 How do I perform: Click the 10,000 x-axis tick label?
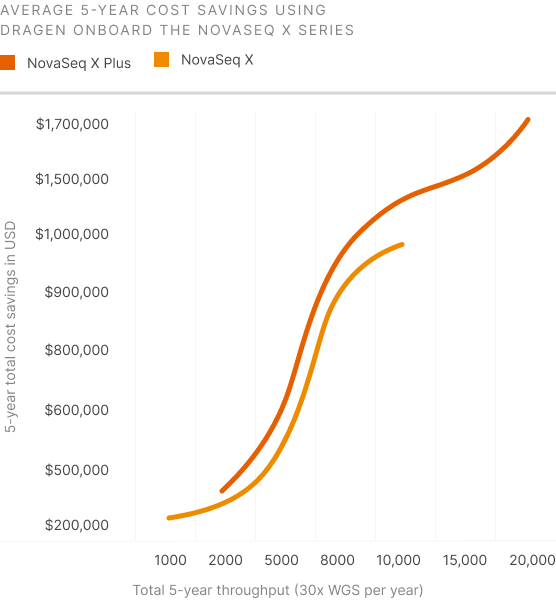point(398,560)
